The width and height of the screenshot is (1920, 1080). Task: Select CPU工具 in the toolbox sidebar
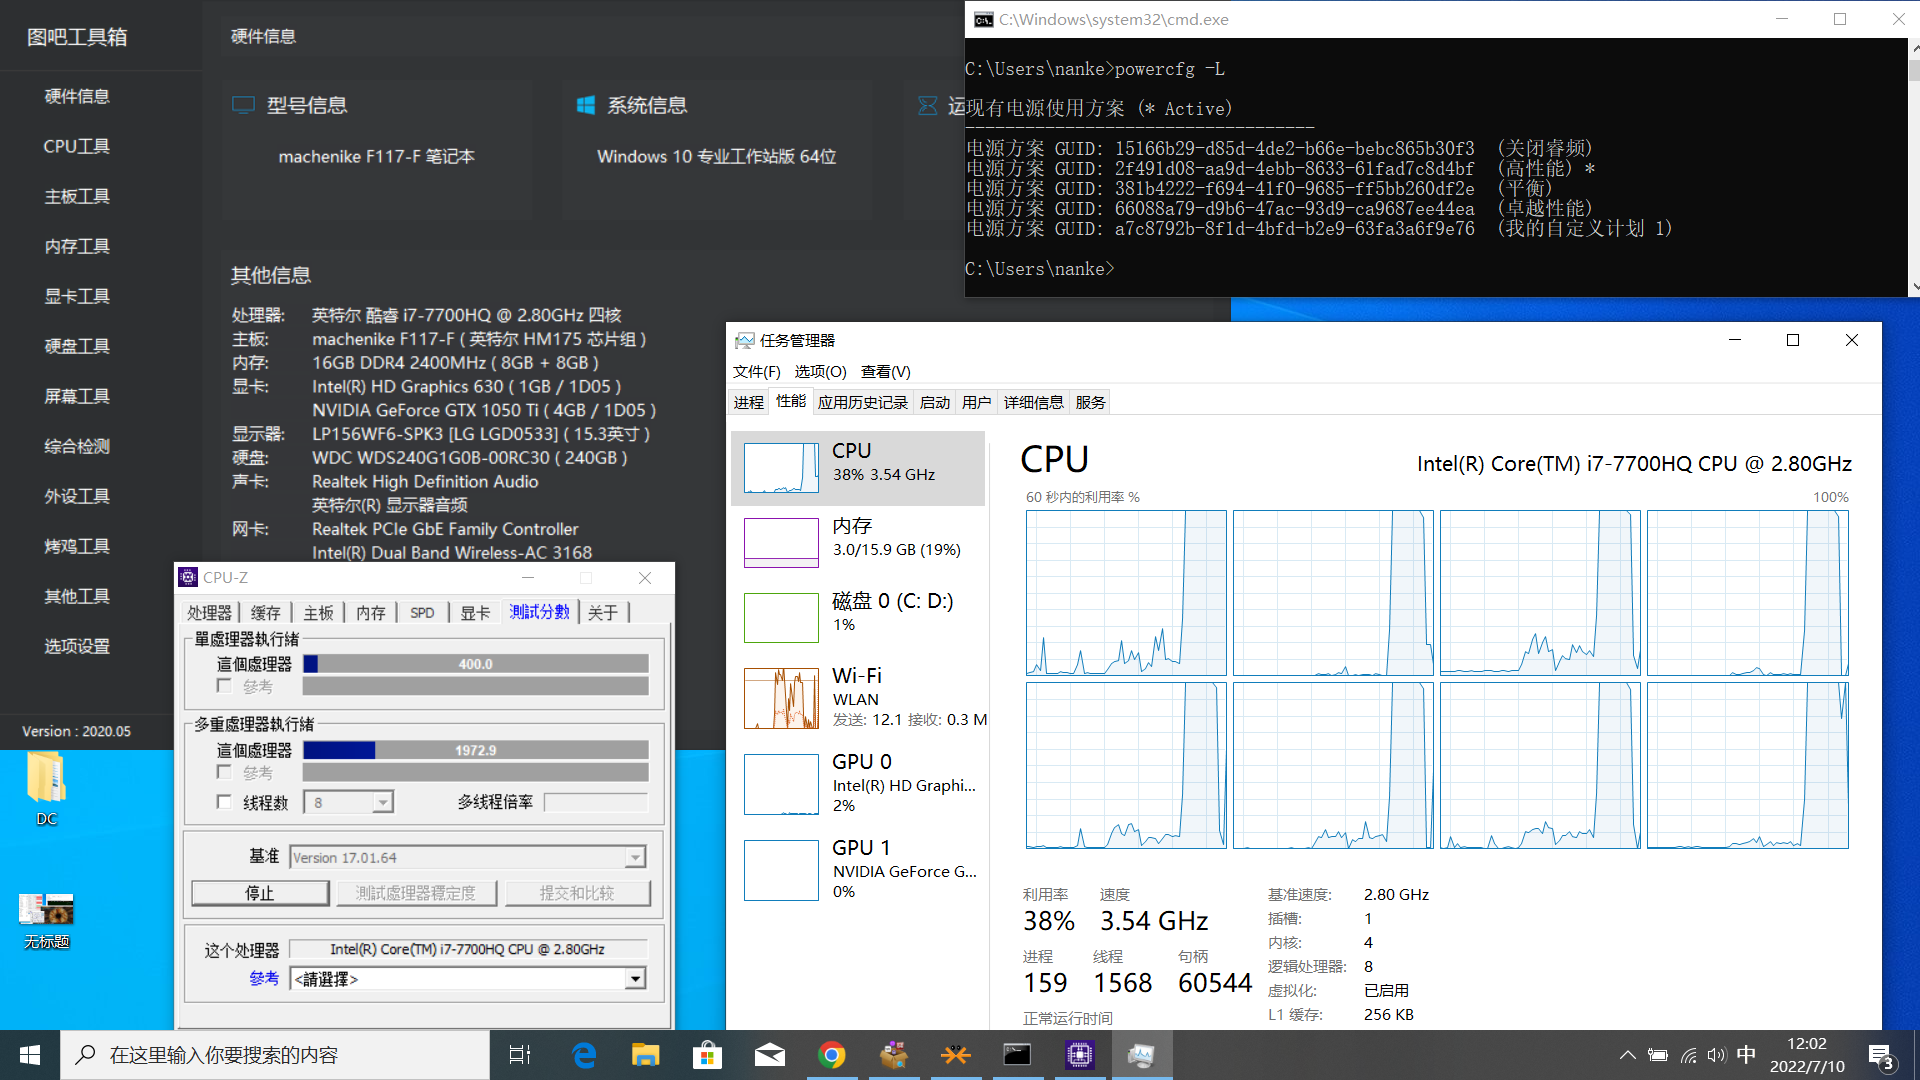coord(77,146)
